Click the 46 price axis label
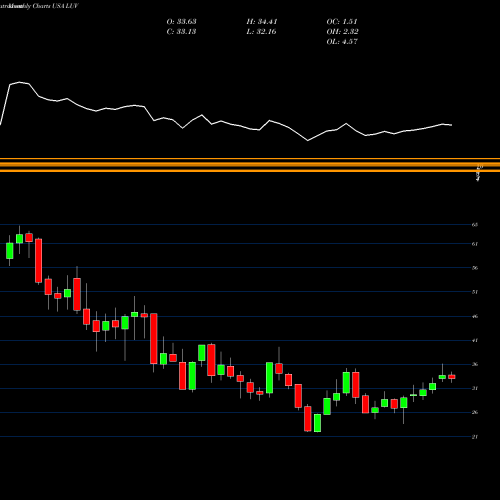Viewport: 500px width, 500px height. point(475,316)
